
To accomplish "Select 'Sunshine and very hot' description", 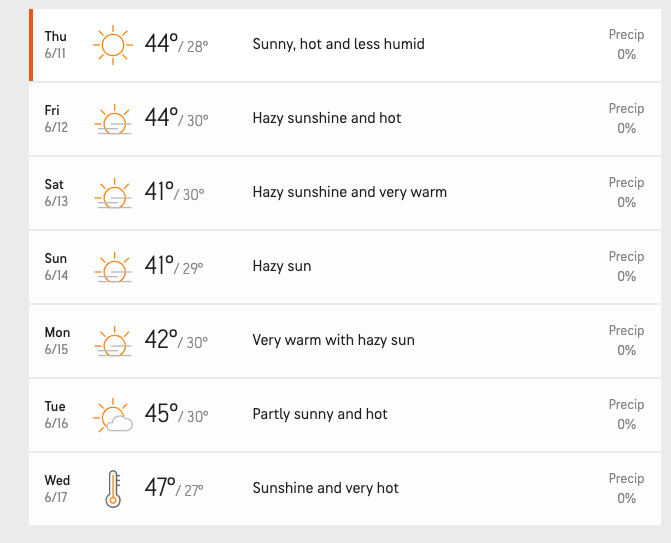I will pyautogui.click(x=326, y=488).
